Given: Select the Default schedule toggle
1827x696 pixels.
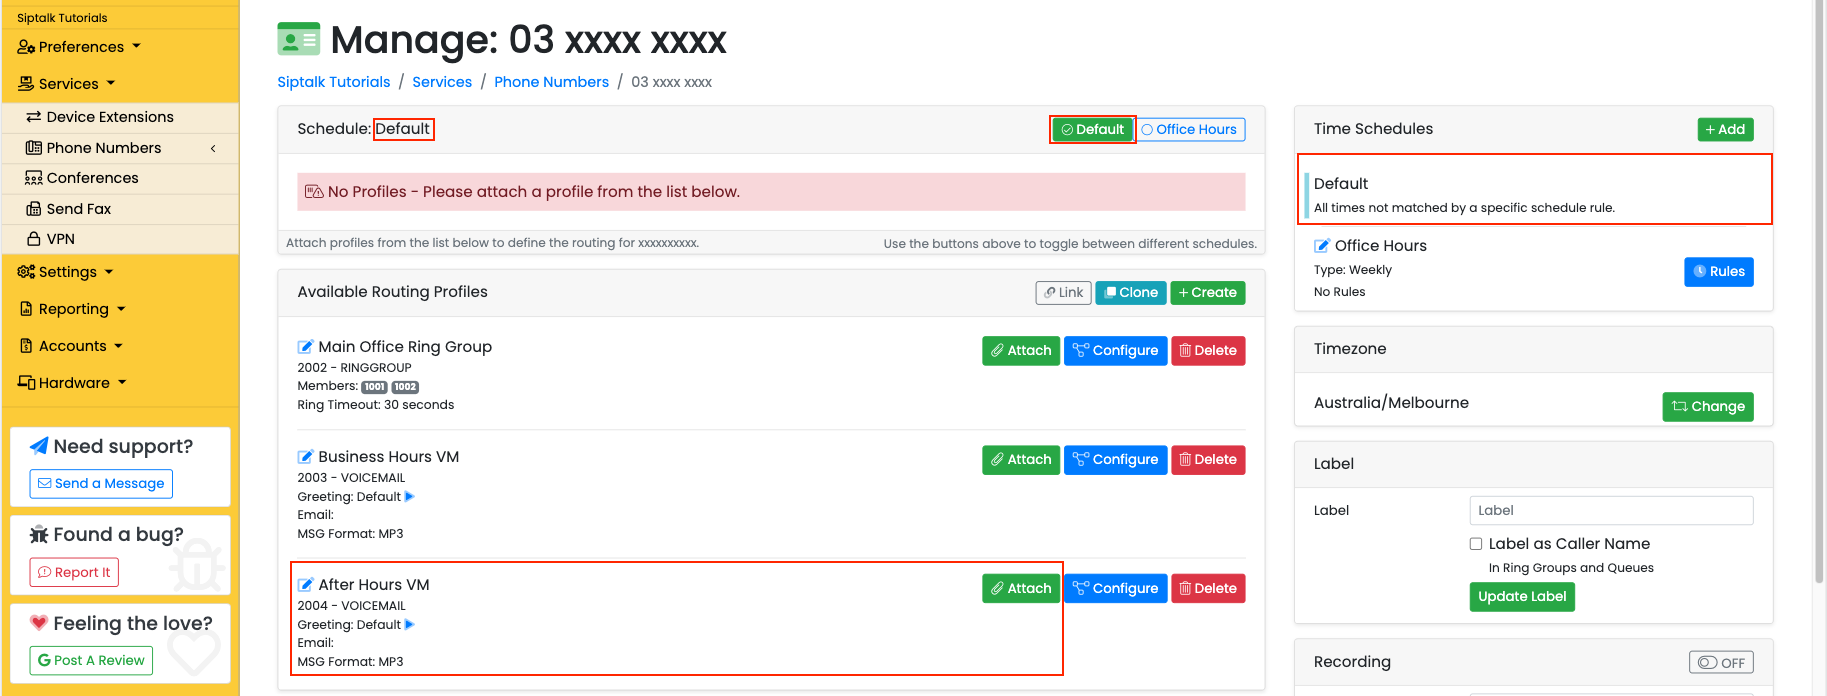Looking at the screenshot, I should (x=1093, y=129).
